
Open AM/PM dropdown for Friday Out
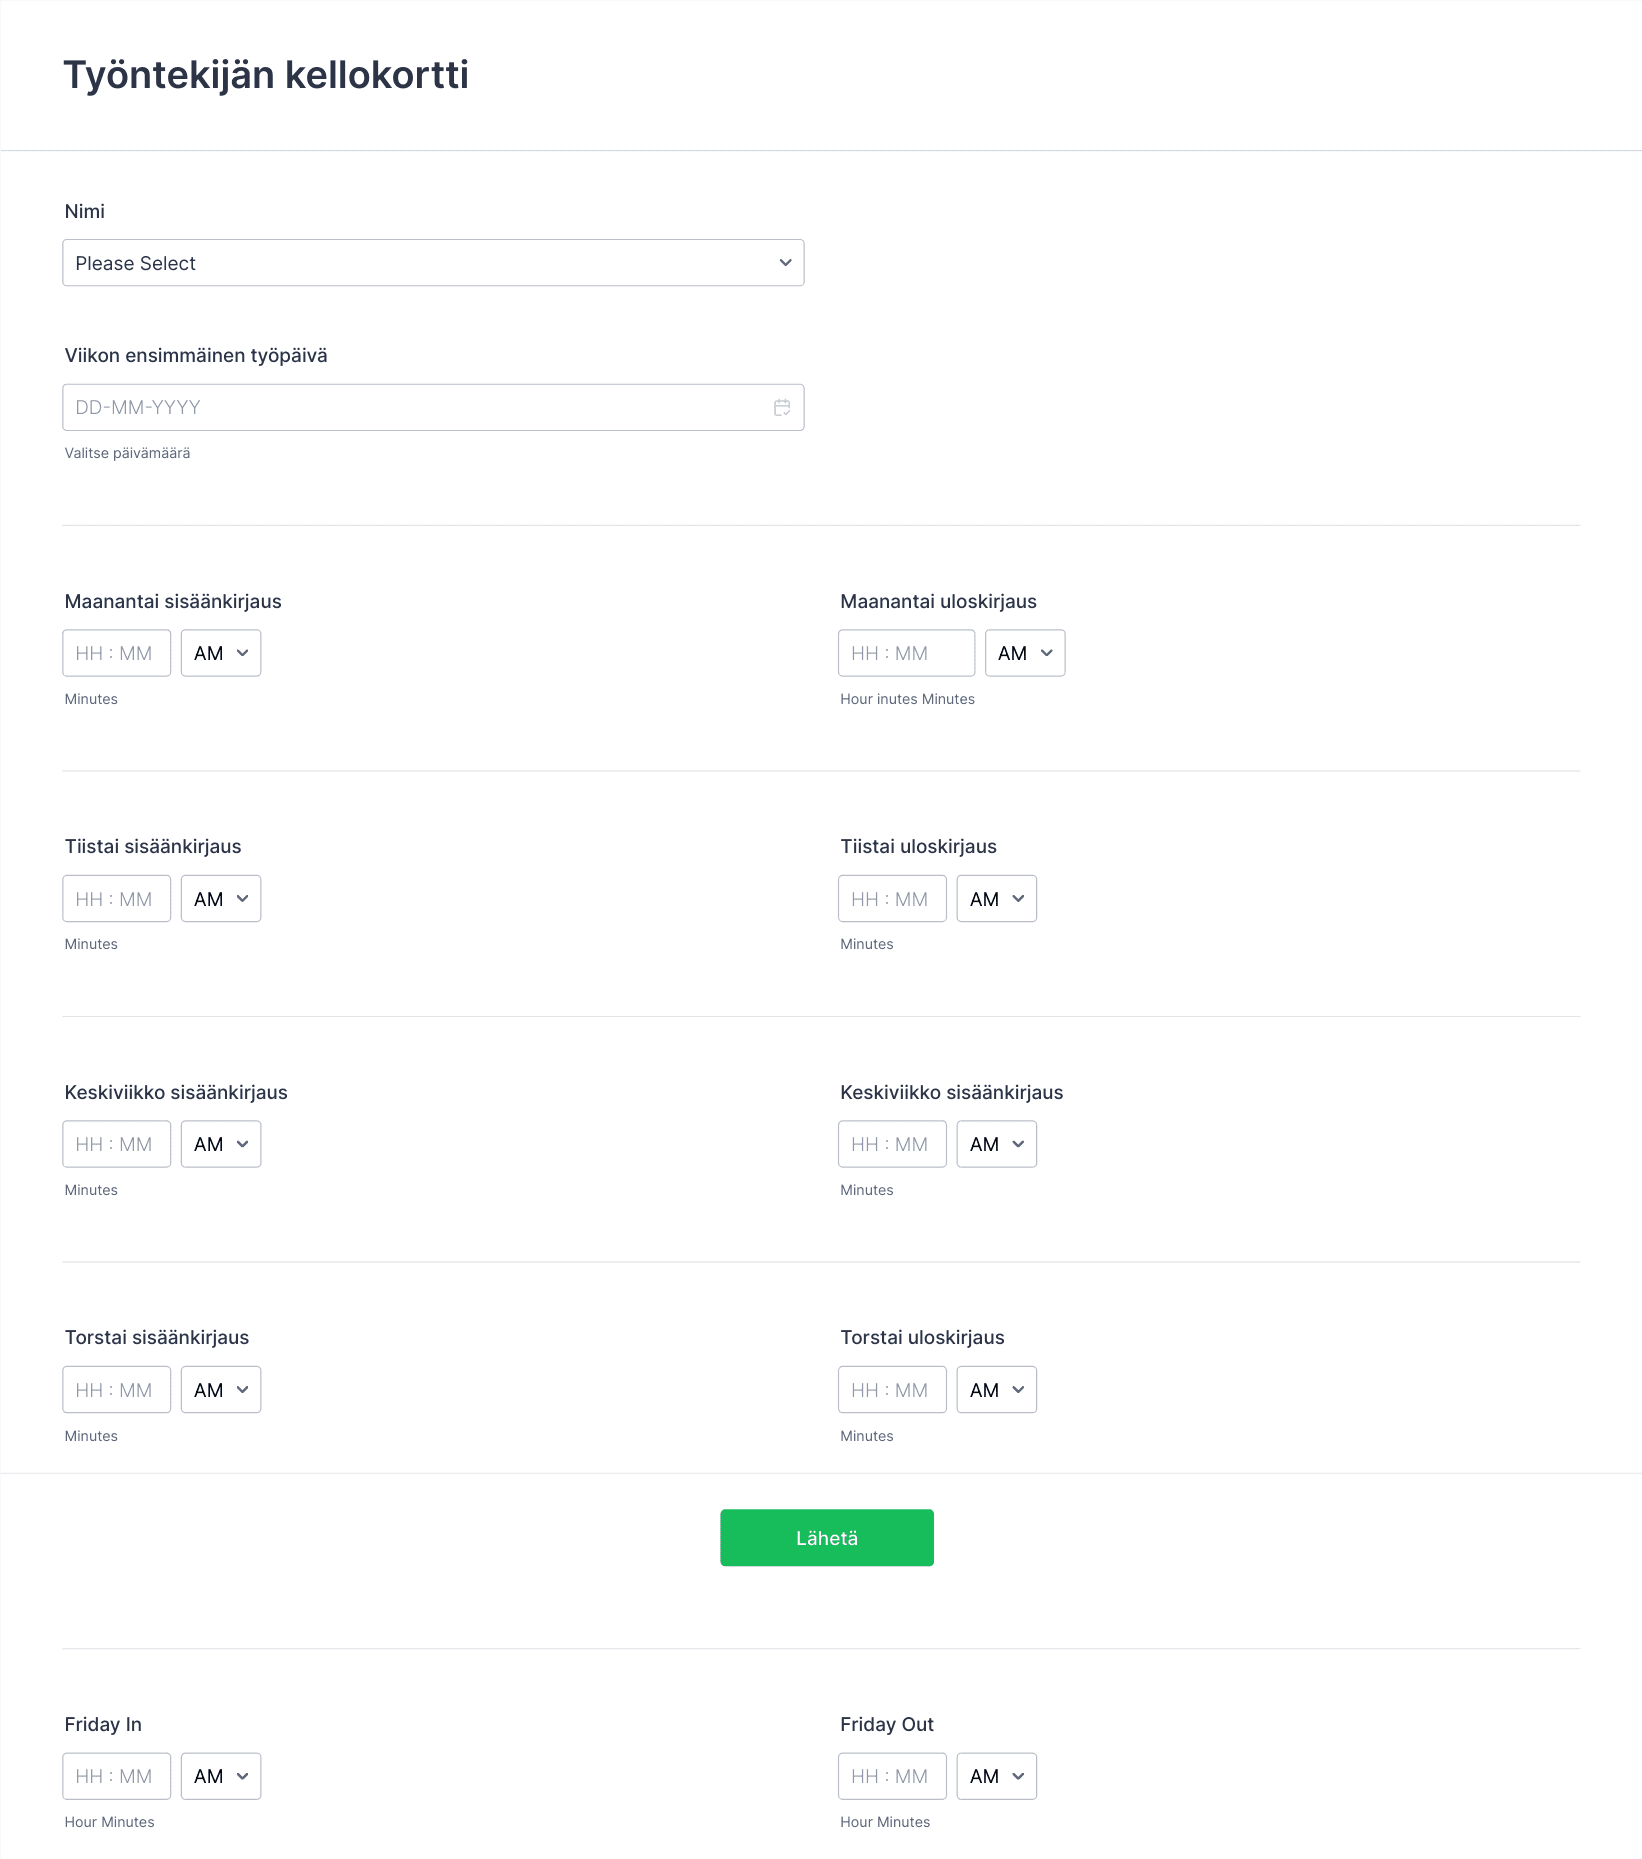997,1776
